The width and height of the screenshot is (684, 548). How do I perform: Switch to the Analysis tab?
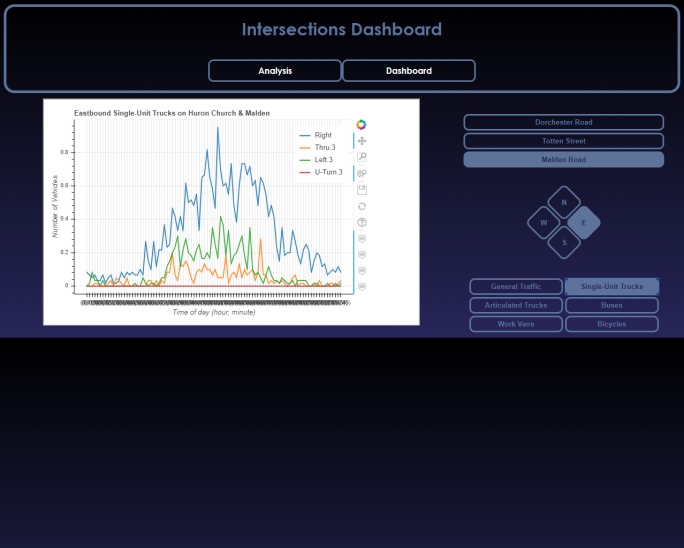point(275,71)
